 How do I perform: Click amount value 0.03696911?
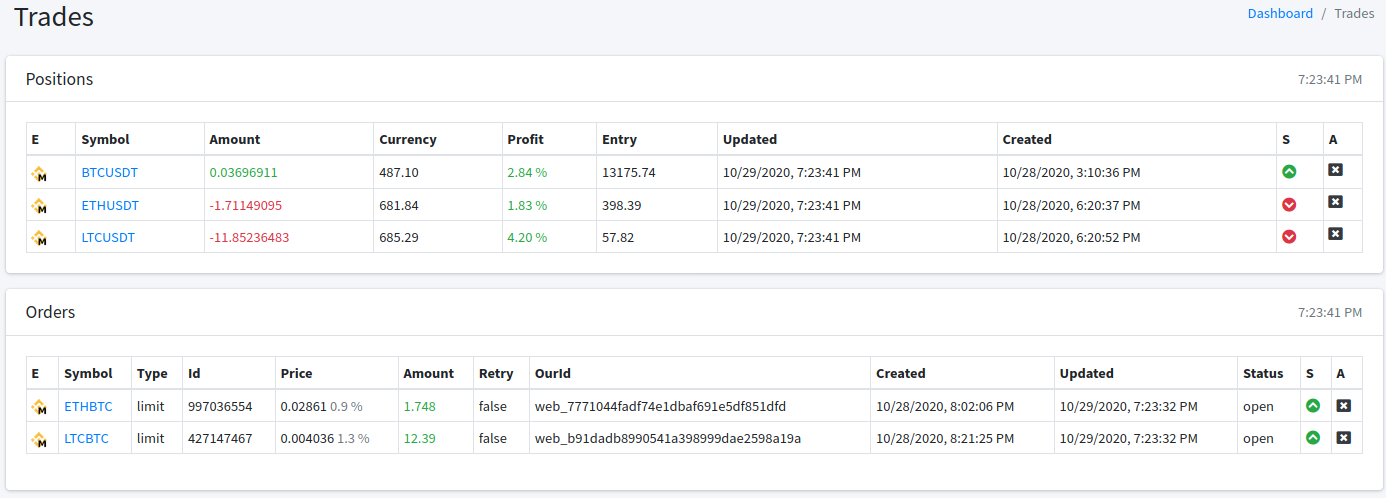[244, 173]
